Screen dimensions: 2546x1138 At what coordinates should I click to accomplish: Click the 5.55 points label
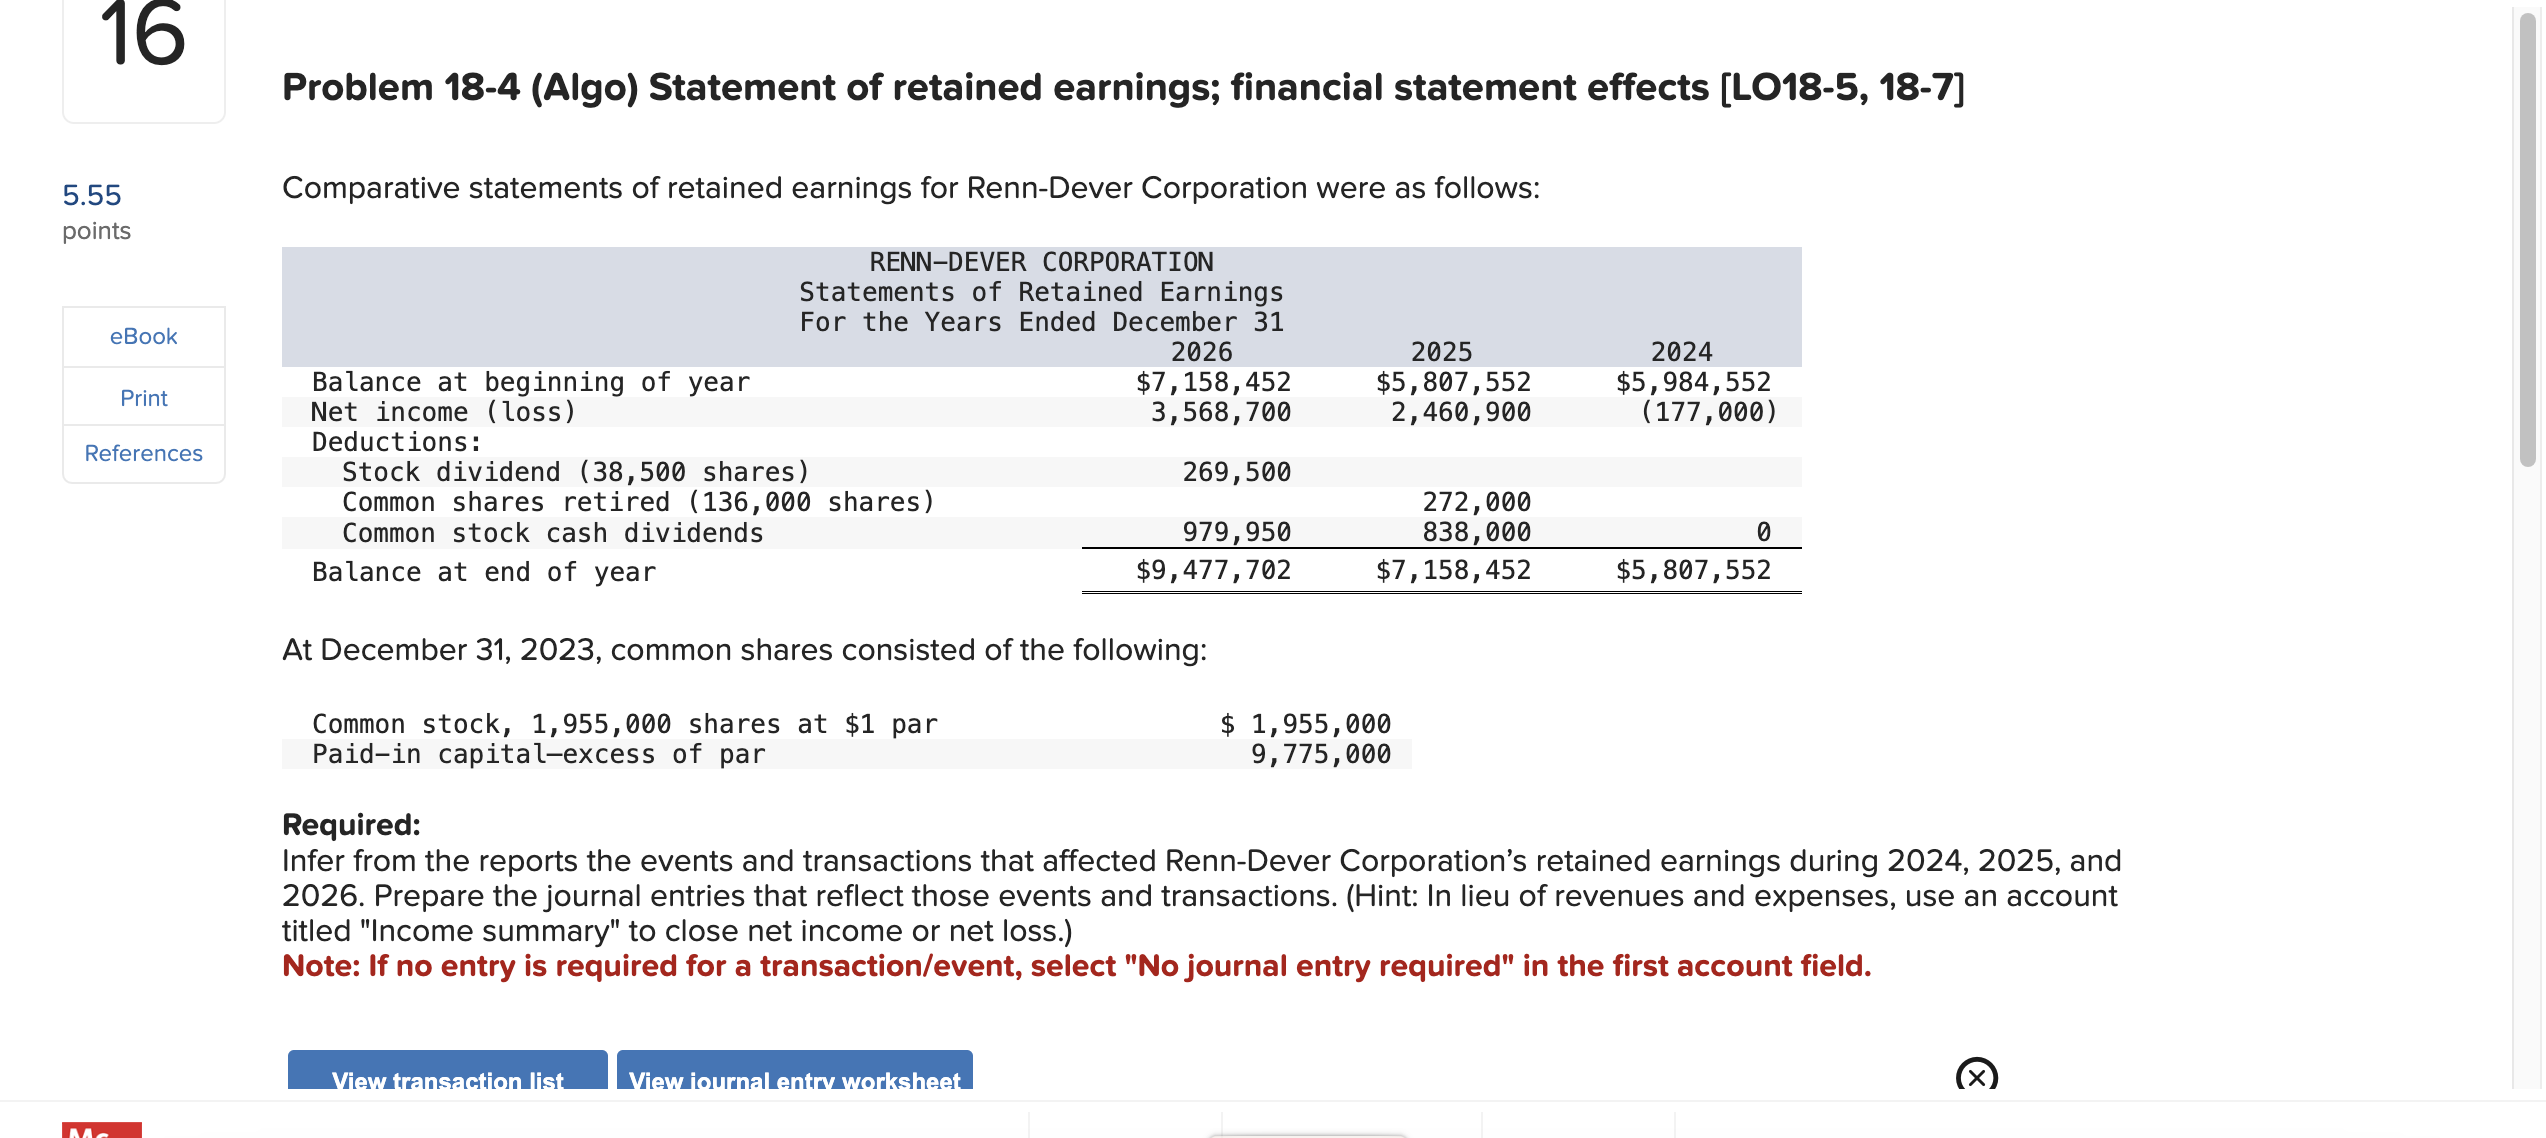click(x=92, y=195)
